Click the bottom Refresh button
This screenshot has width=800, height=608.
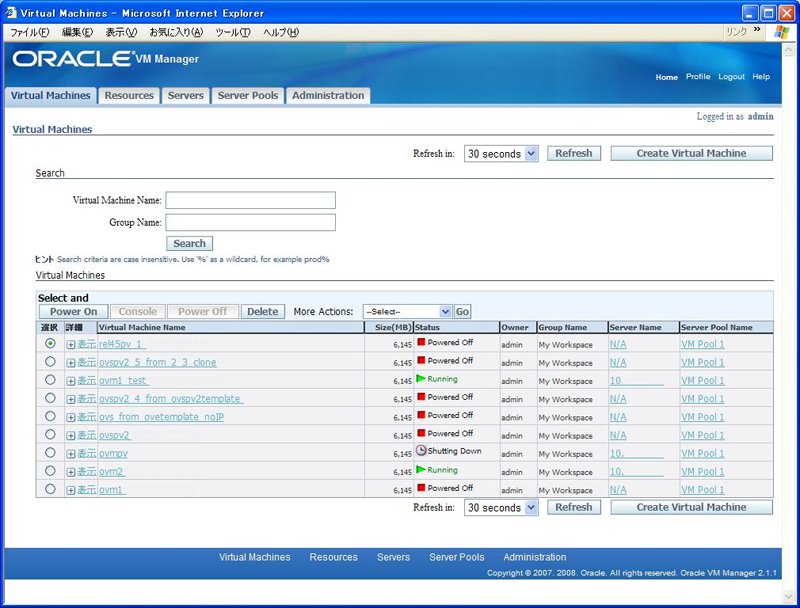pyautogui.click(x=574, y=508)
